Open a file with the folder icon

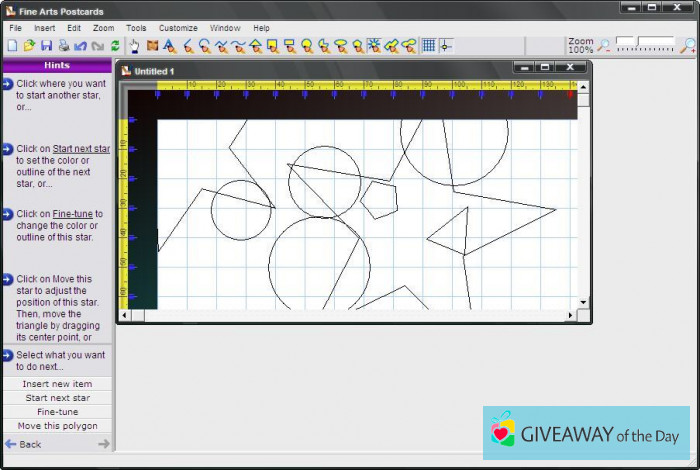(29, 46)
